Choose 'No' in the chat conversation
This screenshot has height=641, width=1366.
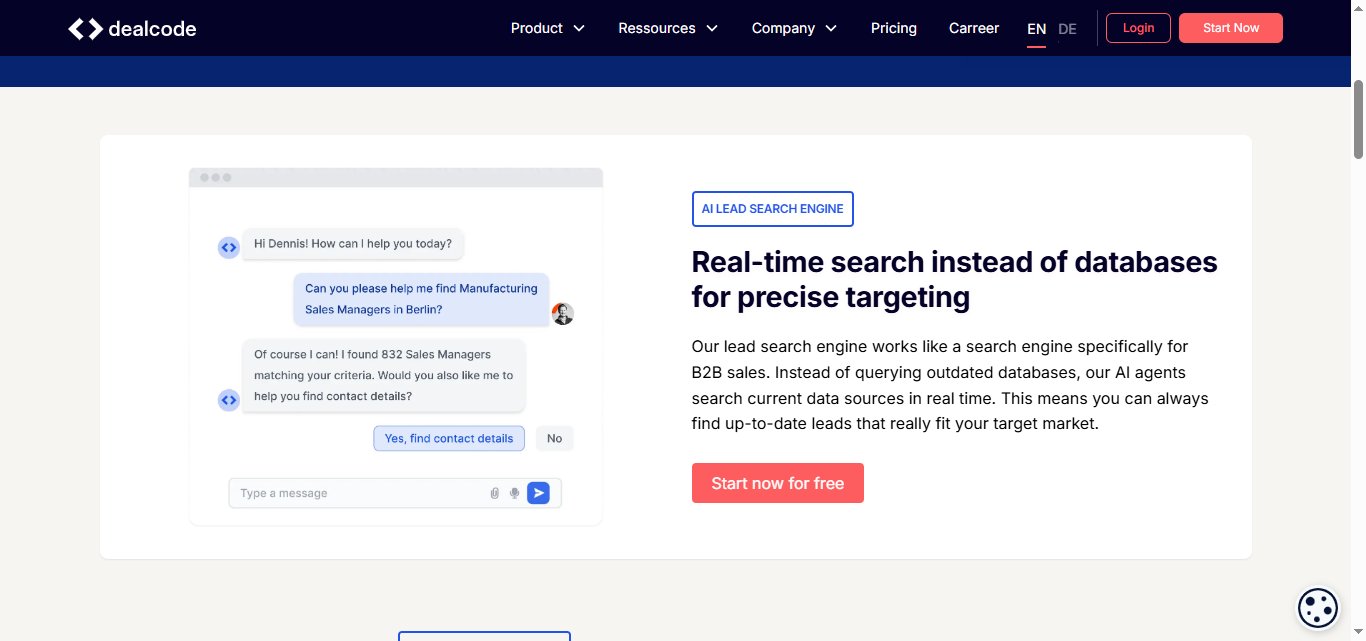(554, 438)
